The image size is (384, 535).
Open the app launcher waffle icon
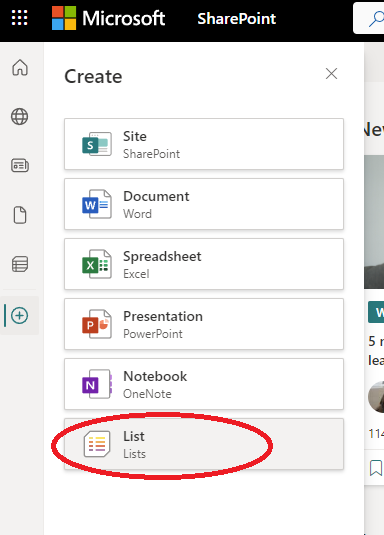19,17
